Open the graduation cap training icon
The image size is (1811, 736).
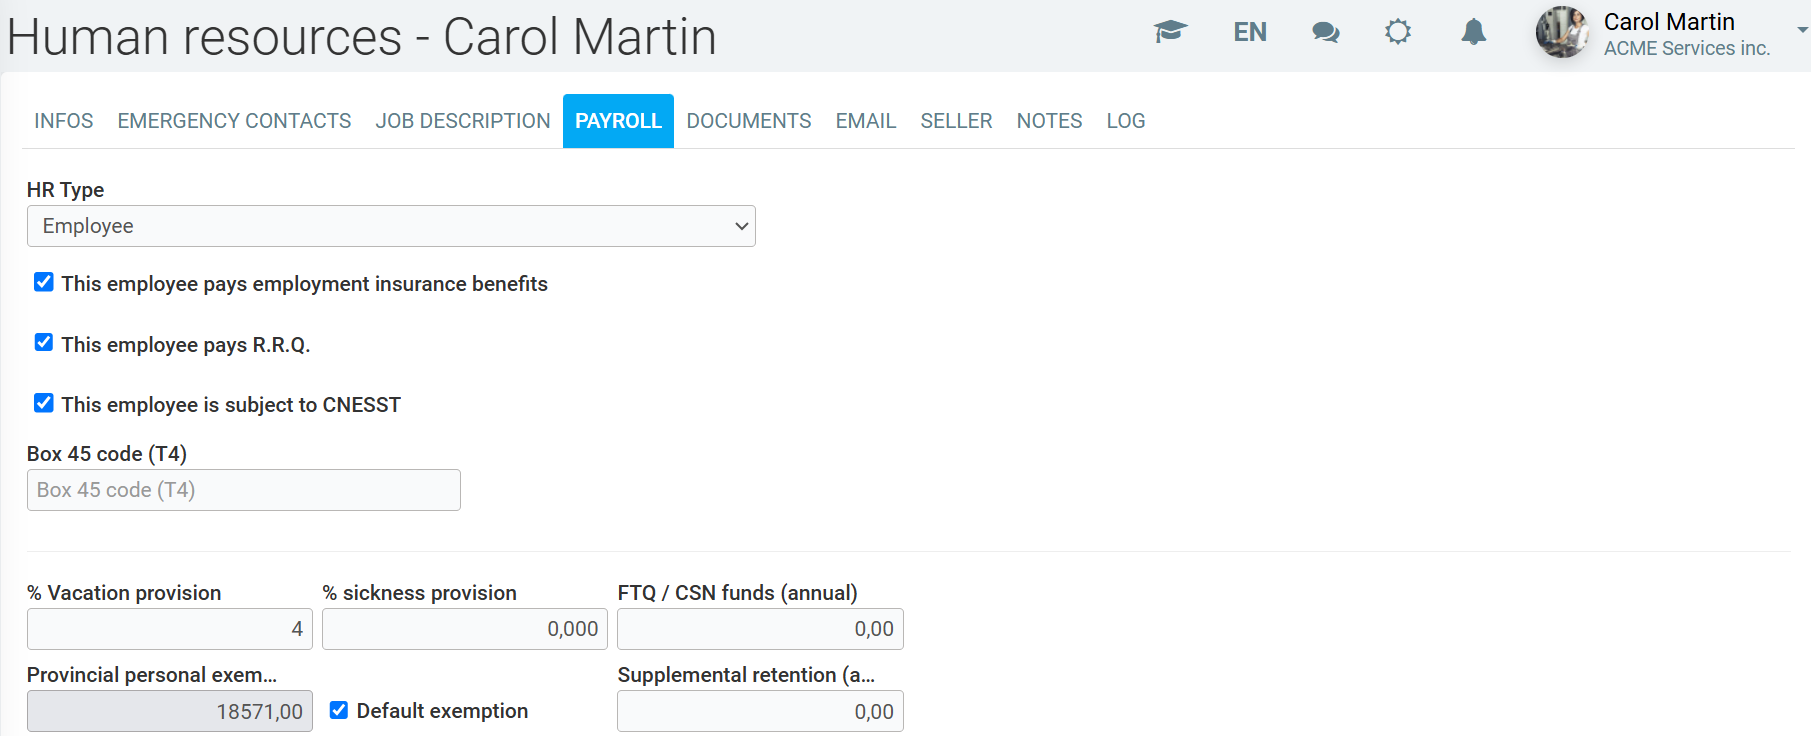[x=1170, y=32]
